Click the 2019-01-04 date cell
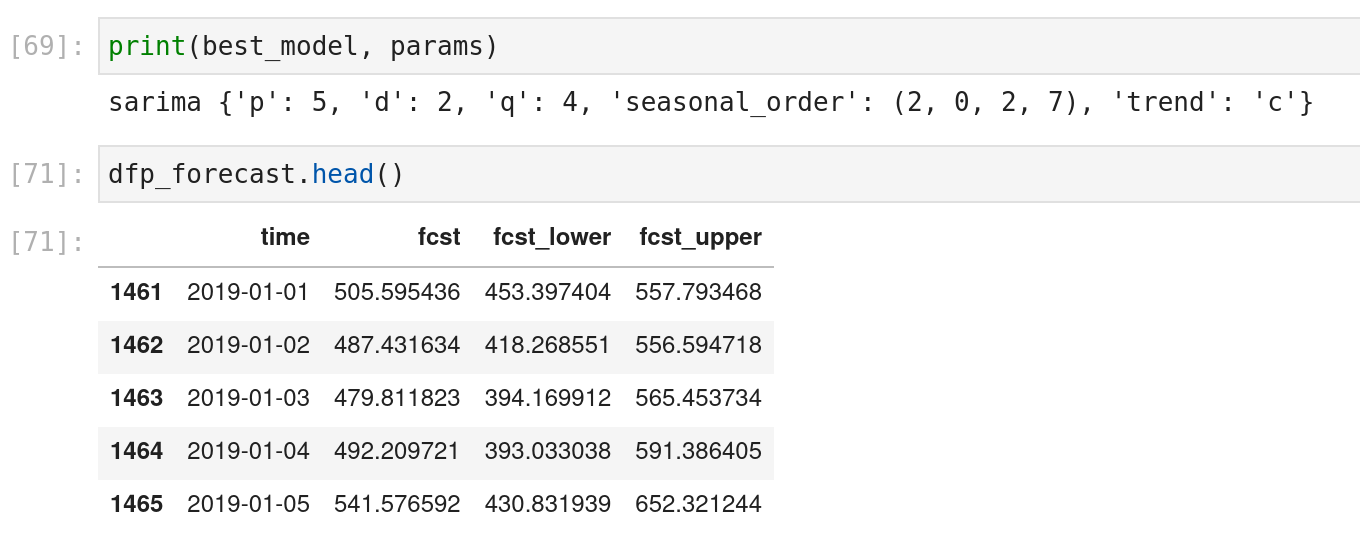Viewport: 1360px width, 550px height. (248, 451)
